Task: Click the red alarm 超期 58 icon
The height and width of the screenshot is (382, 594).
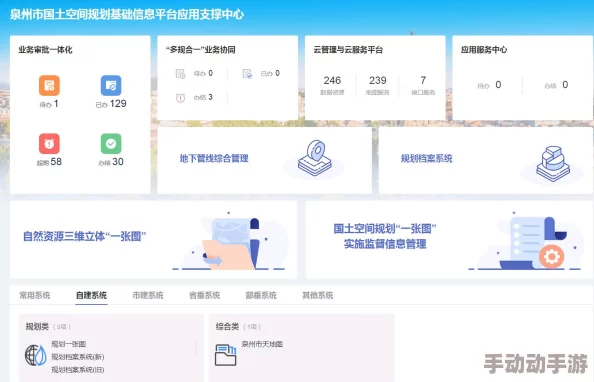Action: click(x=49, y=144)
